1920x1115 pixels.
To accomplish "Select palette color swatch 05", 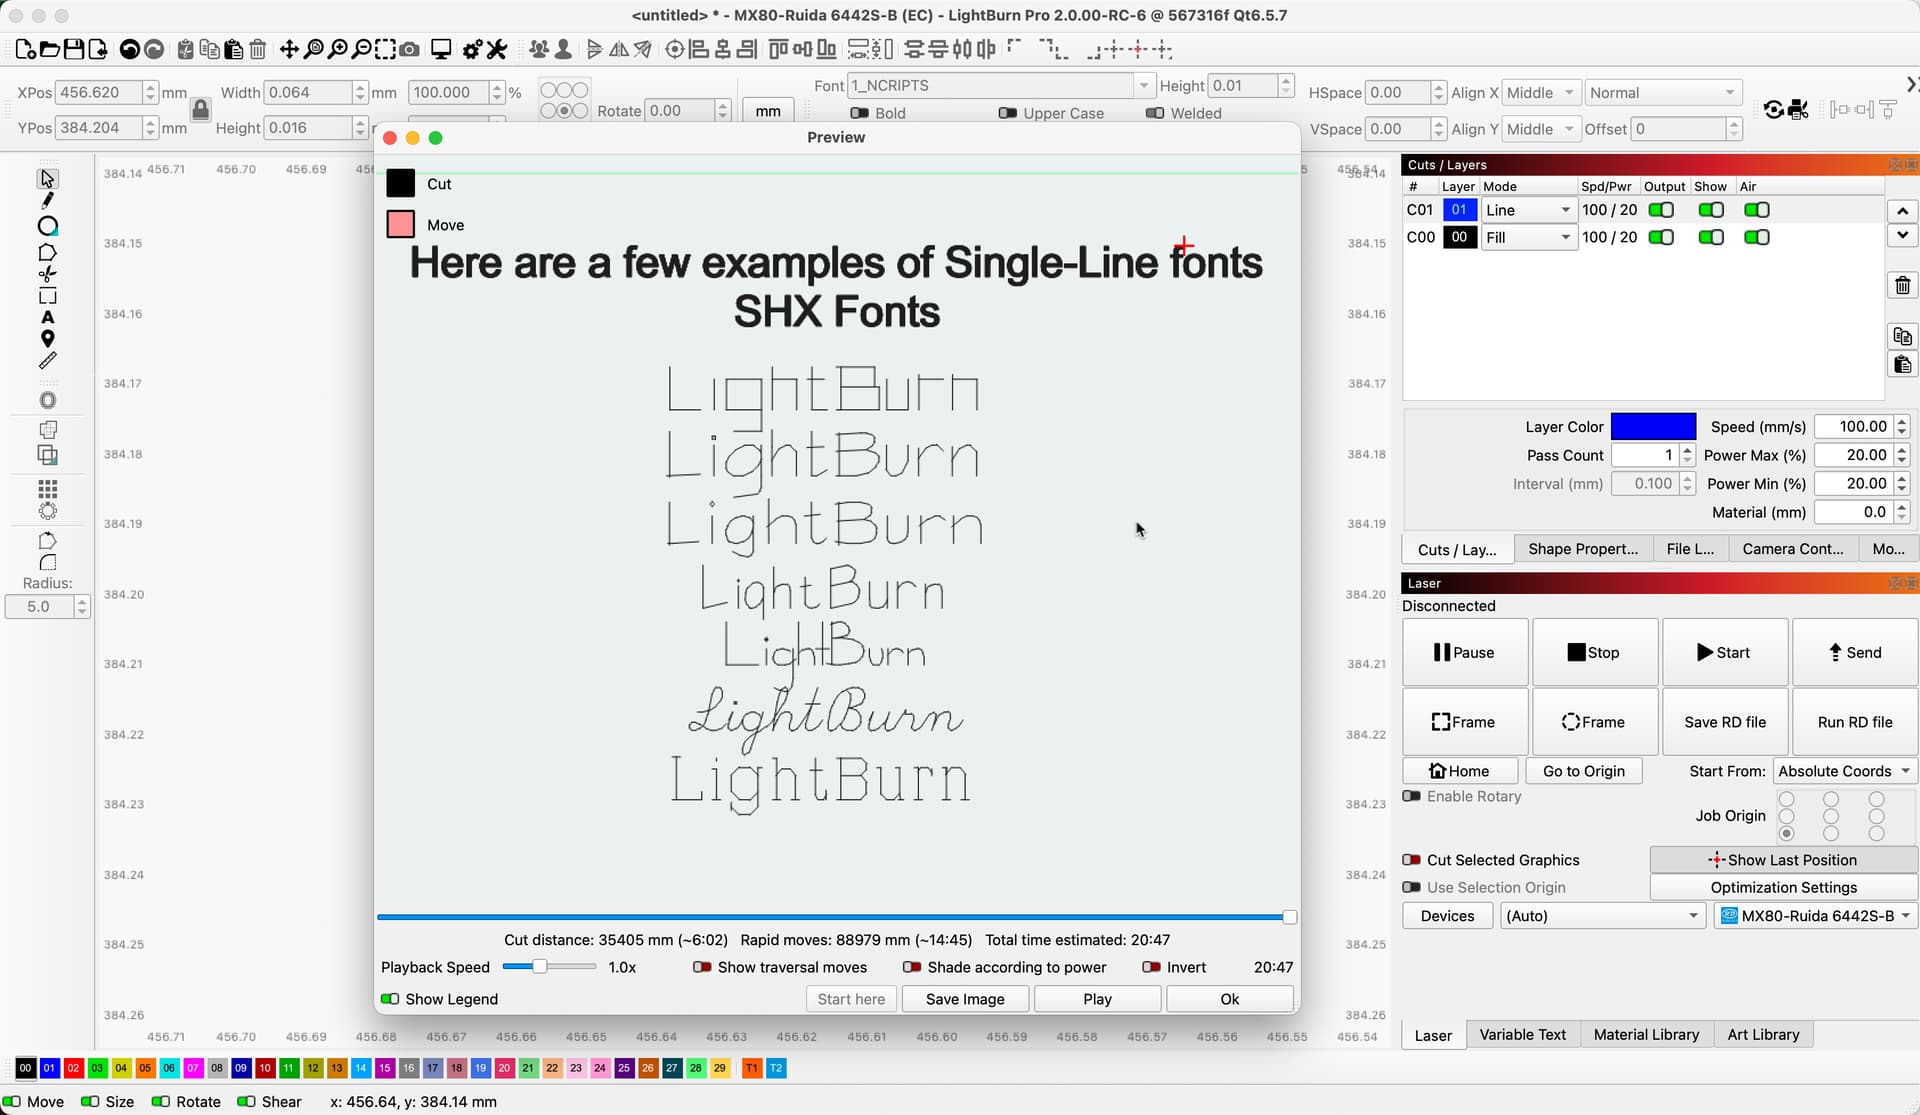I will point(145,1068).
